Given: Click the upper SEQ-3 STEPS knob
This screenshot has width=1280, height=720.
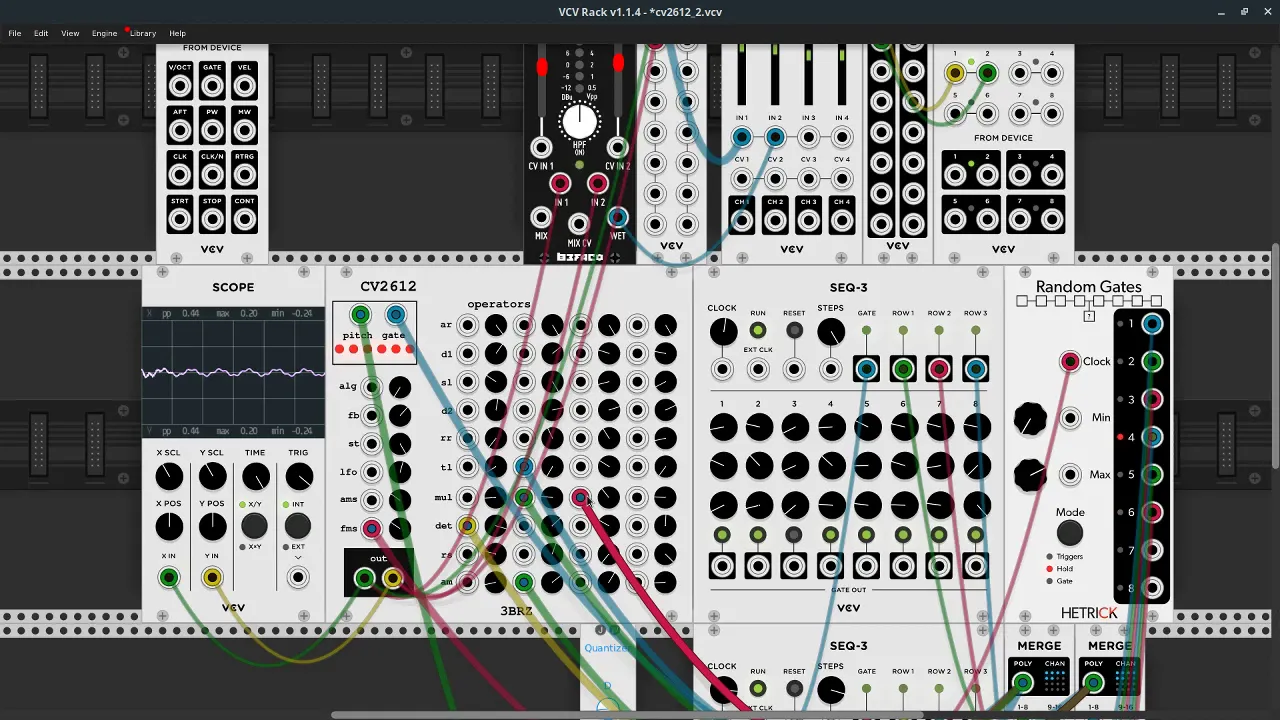Looking at the screenshot, I should point(831,332).
